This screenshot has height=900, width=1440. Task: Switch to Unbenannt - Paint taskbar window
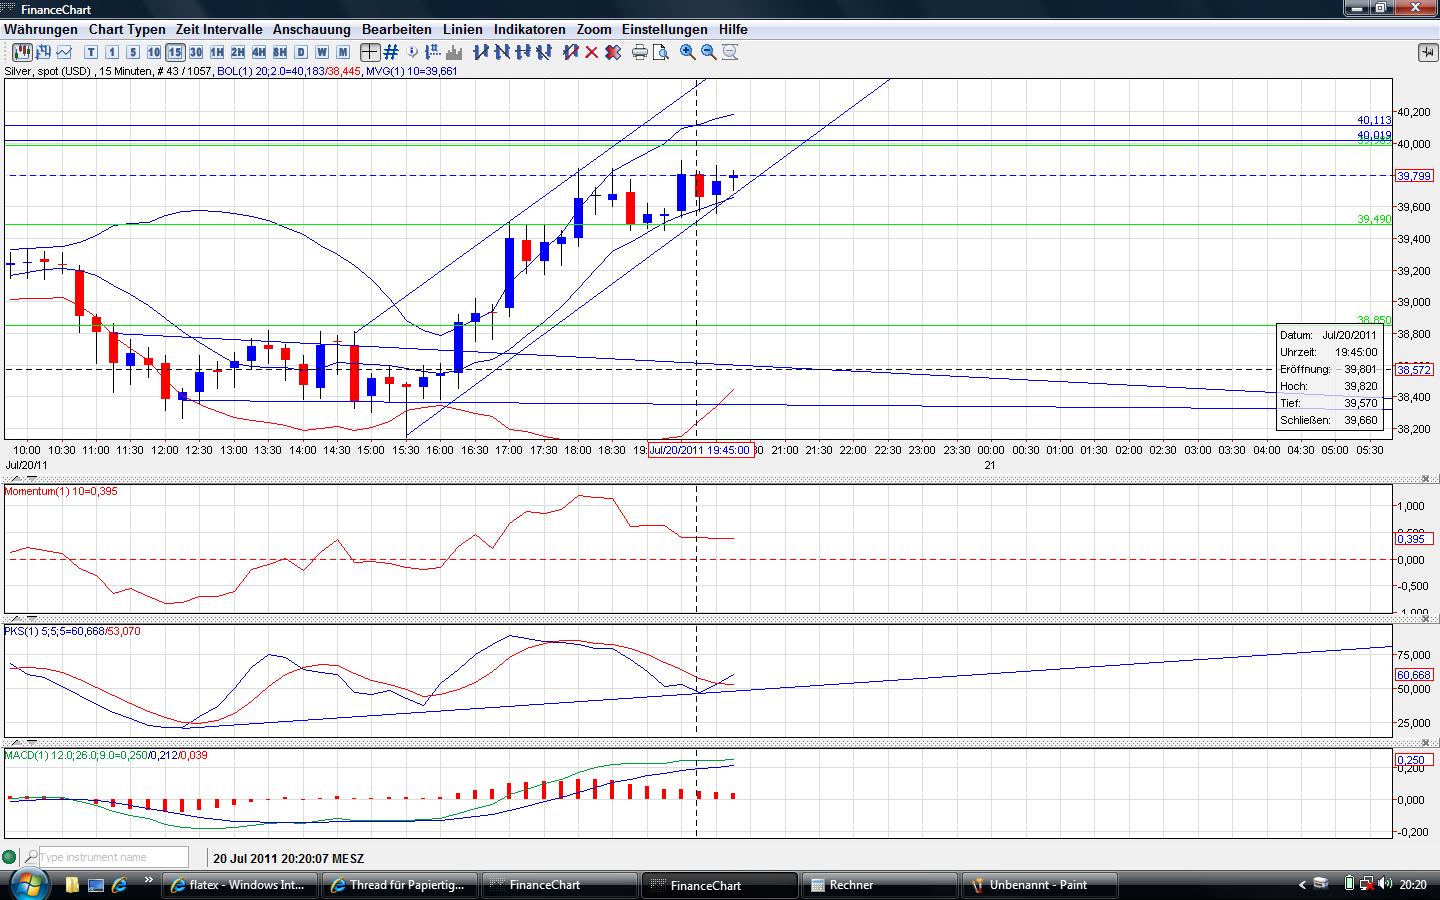coord(1041,885)
